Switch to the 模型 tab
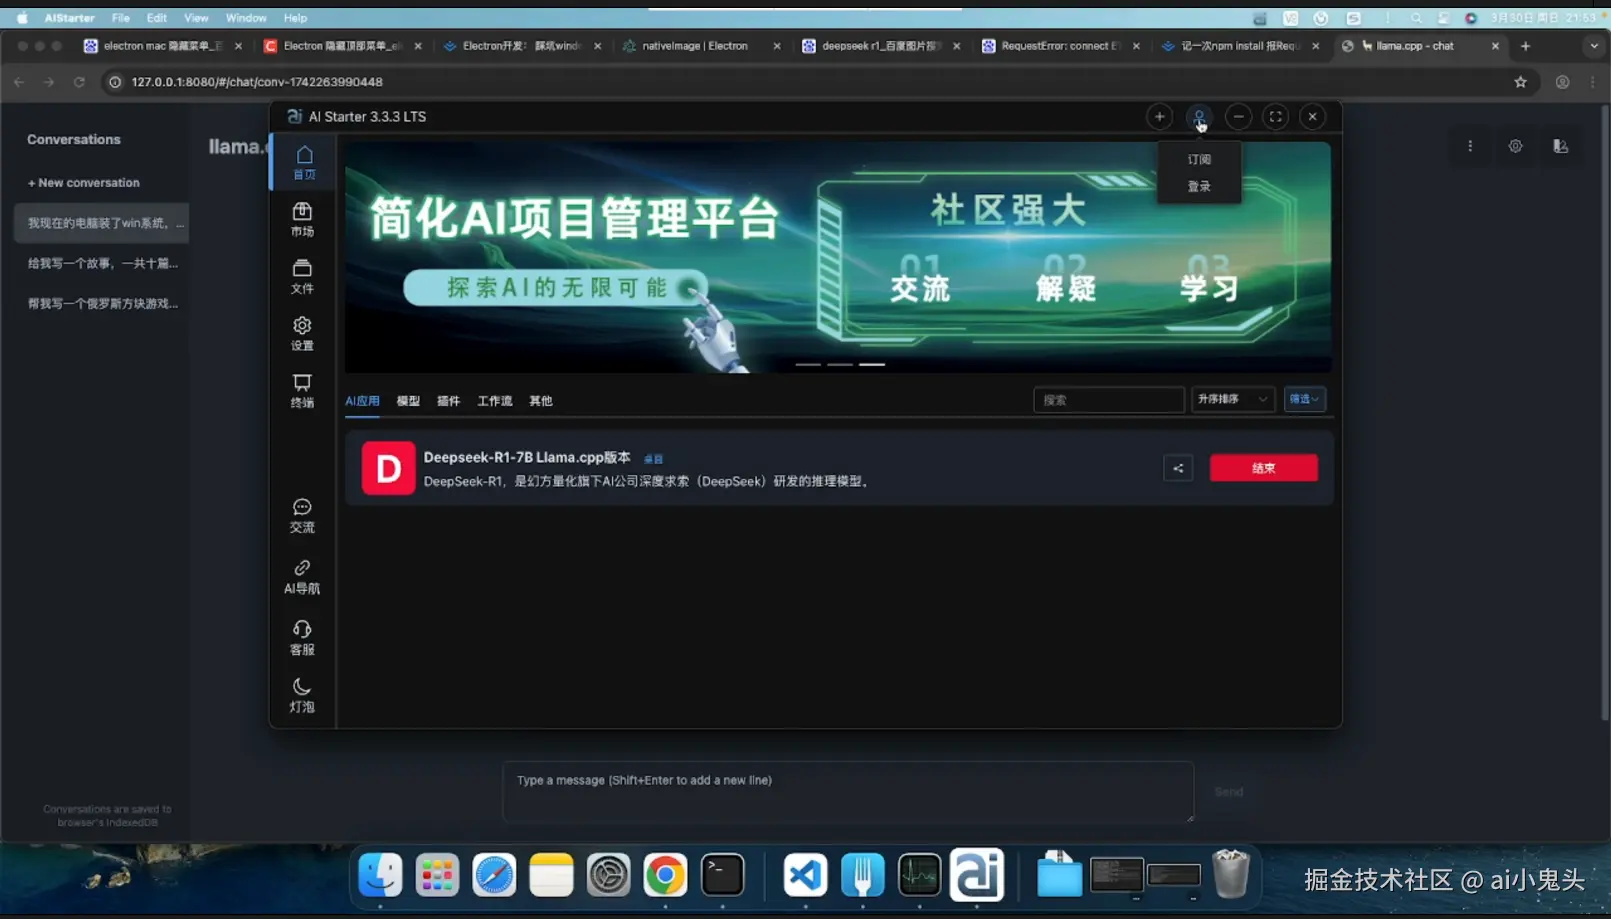 point(408,401)
